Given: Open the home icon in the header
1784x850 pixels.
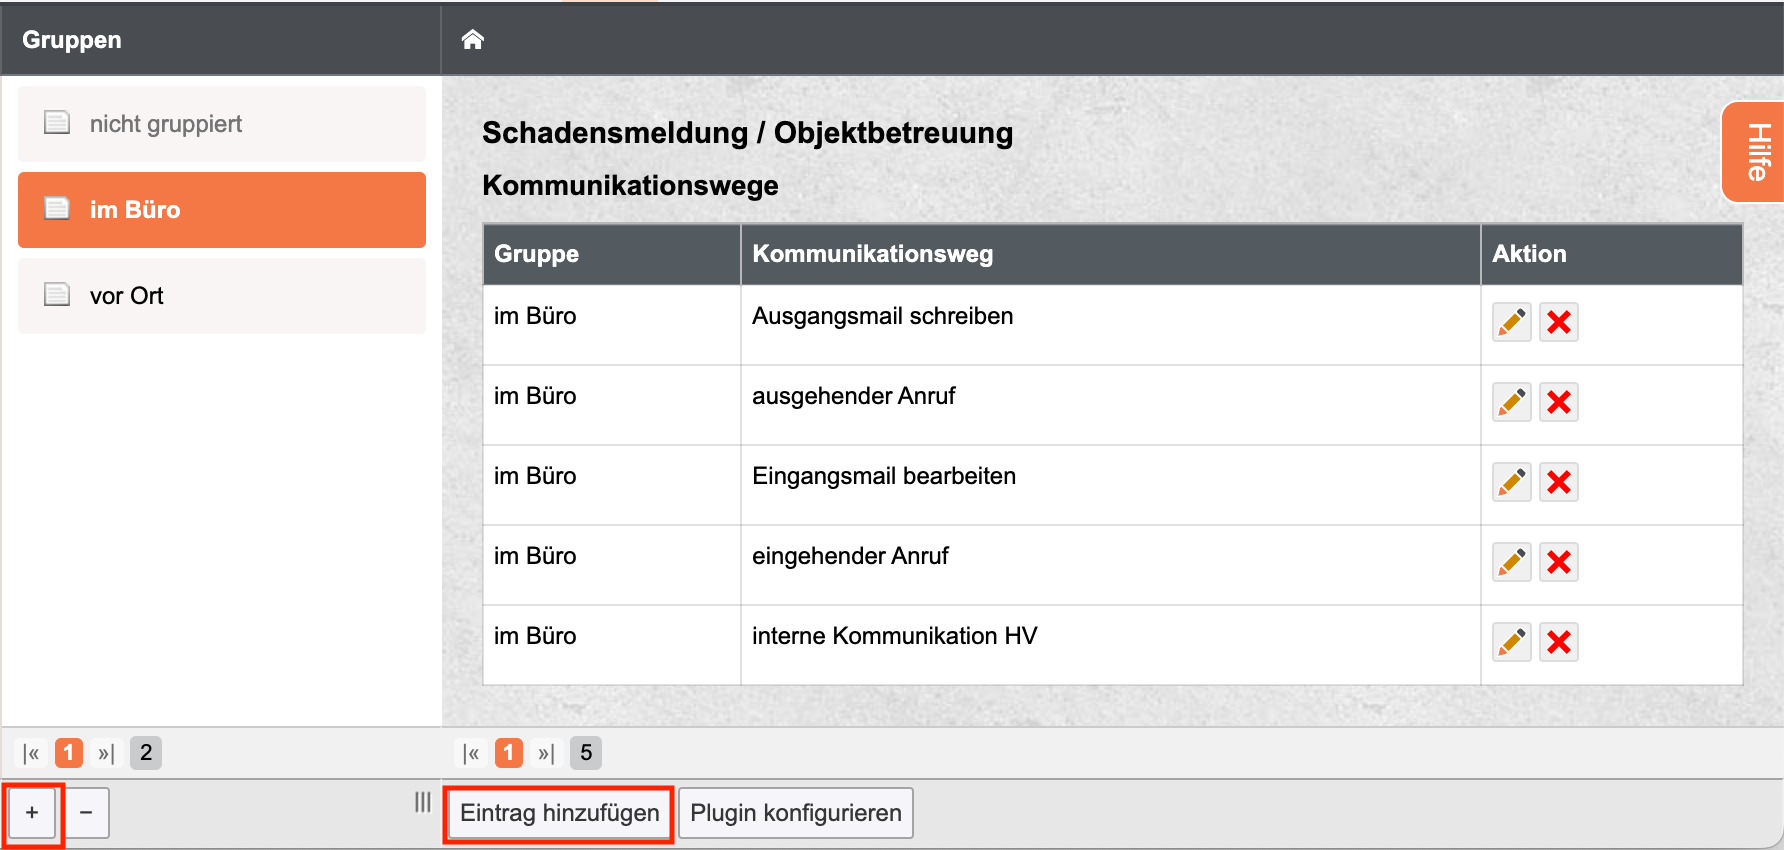Looking at the screenshot, I should click(x=473, y=39).
